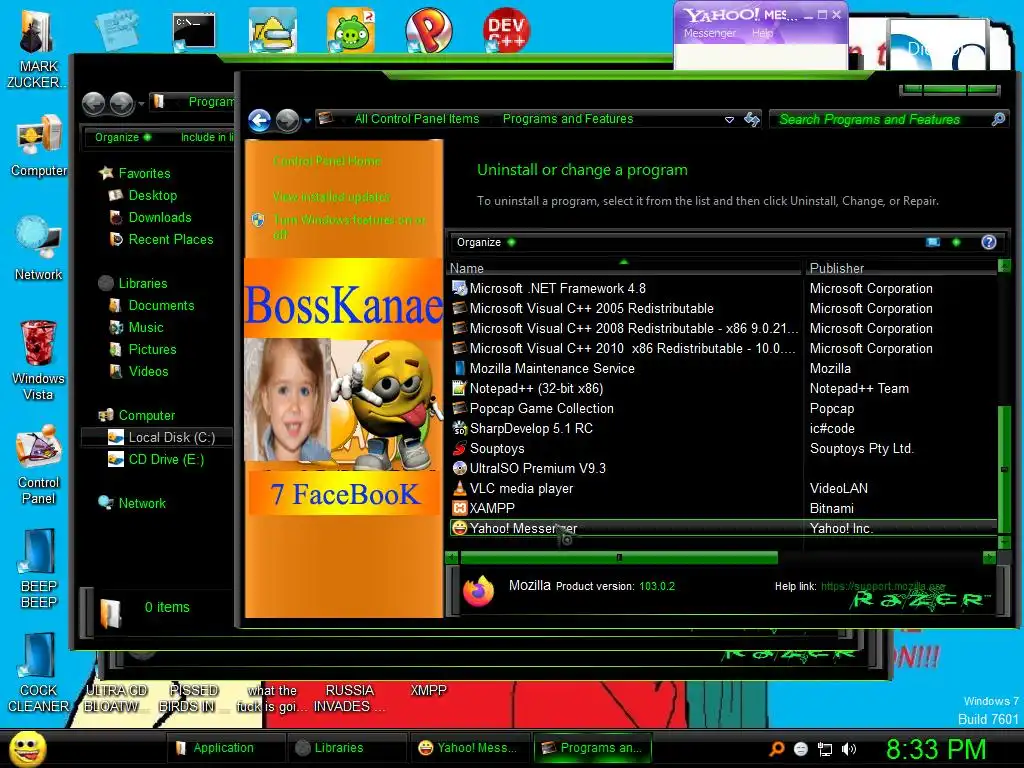Click horizontal scrollbar right arrow
The width and height of the screenshot is (1024, 768).
[989, 558]
